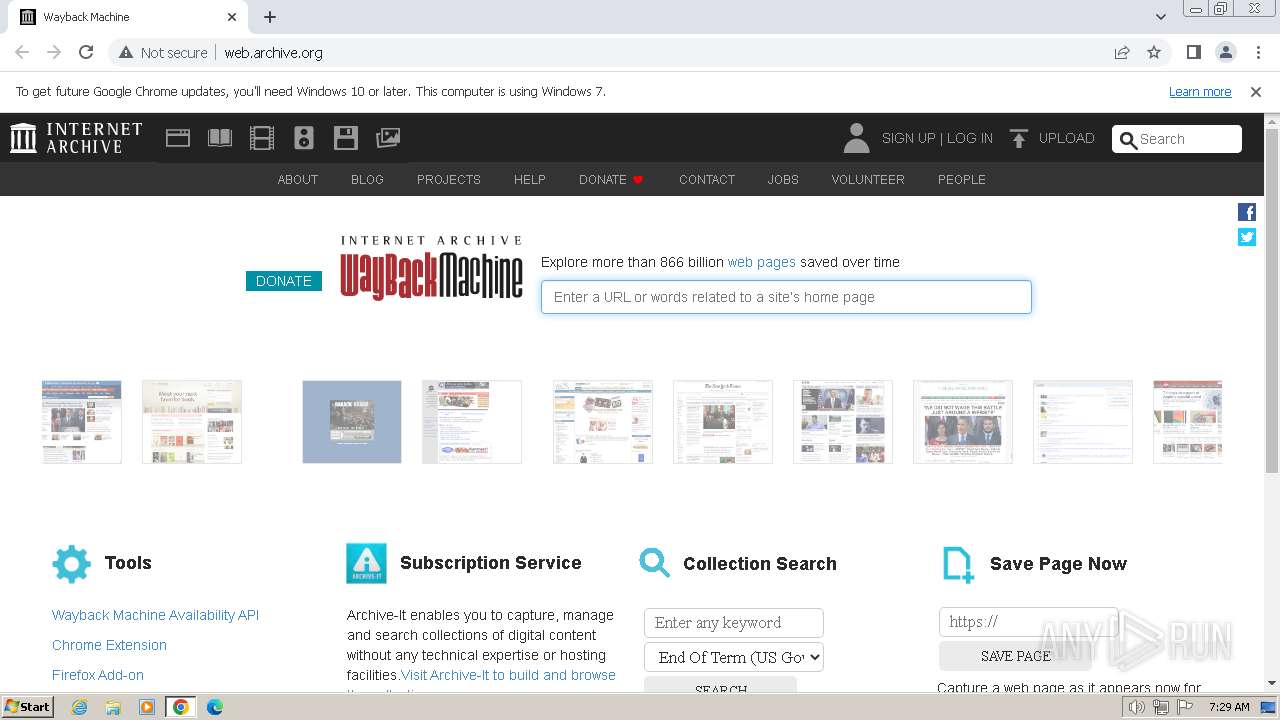This screenshot has width=1280, height=720.
Task: Open the PROJECTS menu item
Action: [x=449, y=180]
